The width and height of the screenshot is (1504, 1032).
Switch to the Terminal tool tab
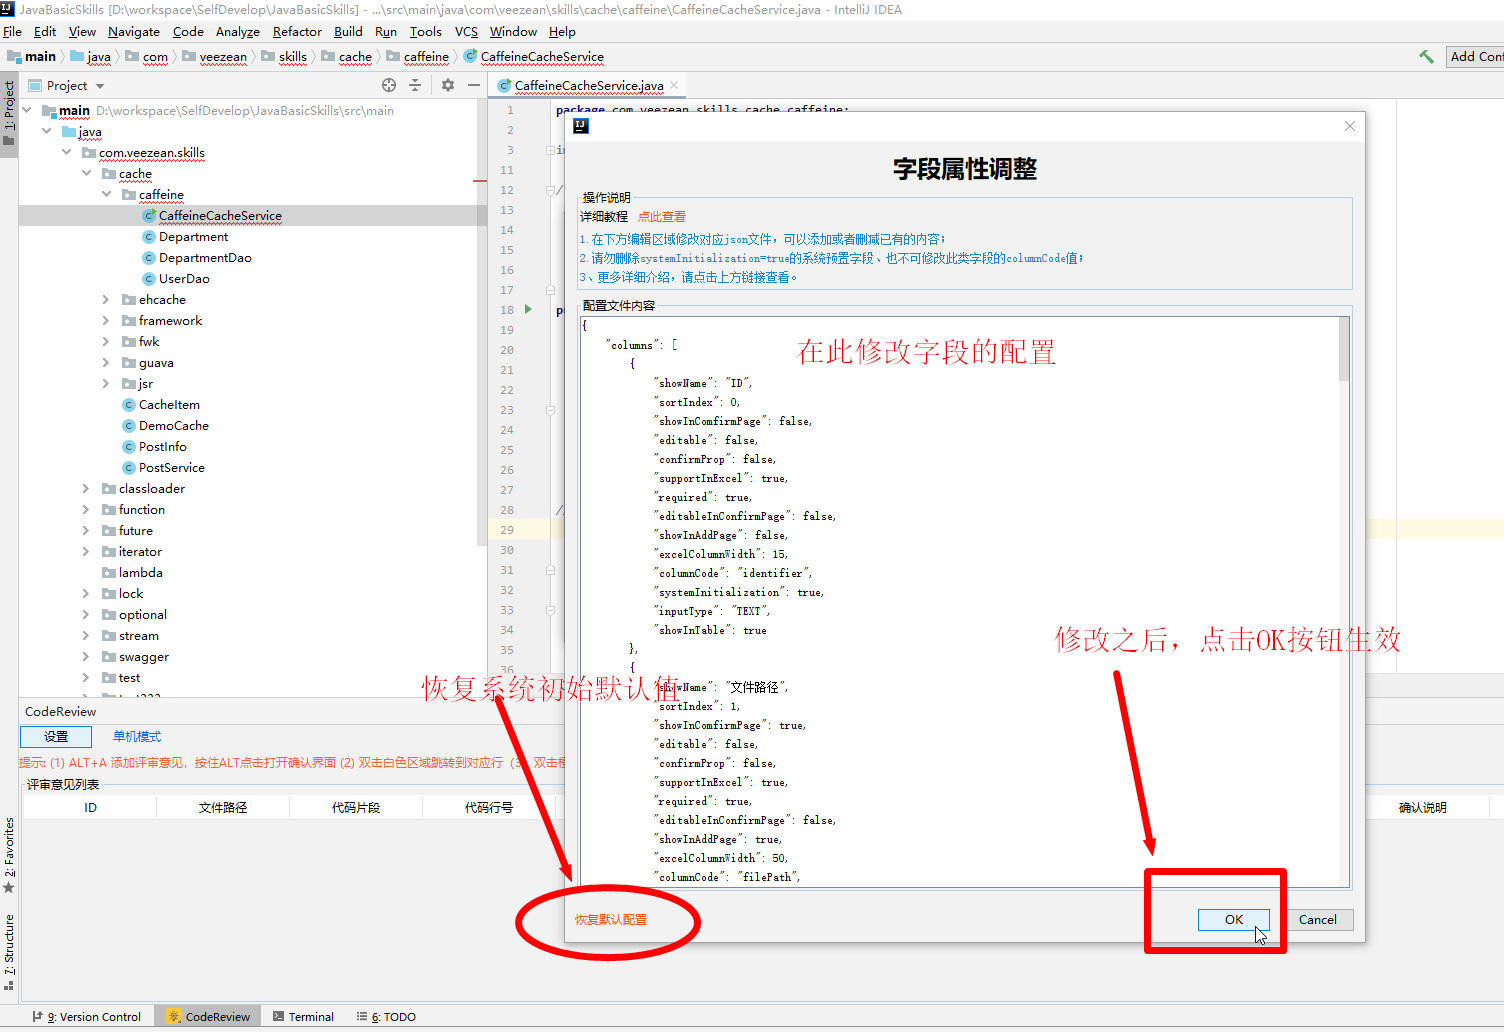[x=303, y=1017]
